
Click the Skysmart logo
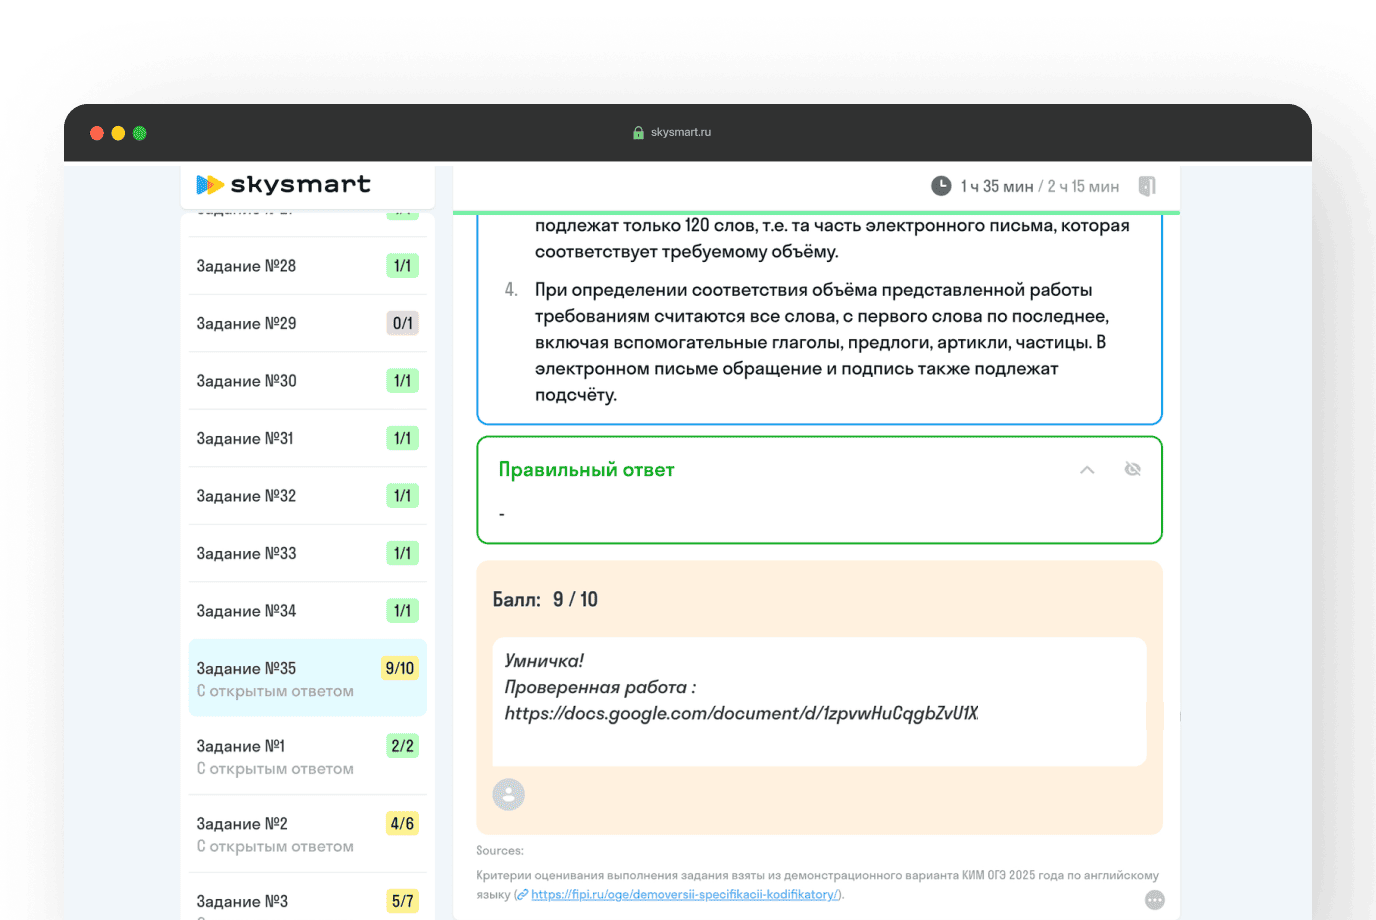283,184
